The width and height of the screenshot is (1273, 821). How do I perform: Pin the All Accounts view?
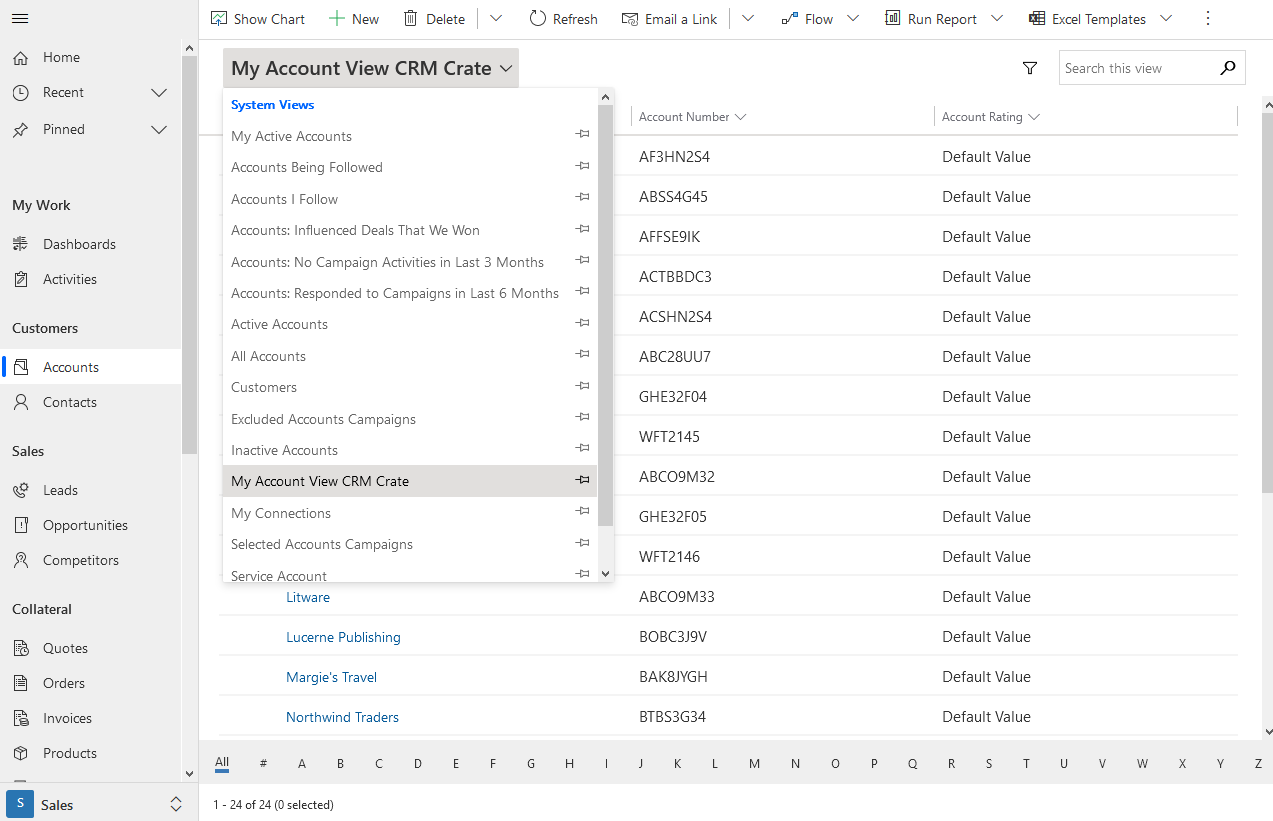[582, 354]
